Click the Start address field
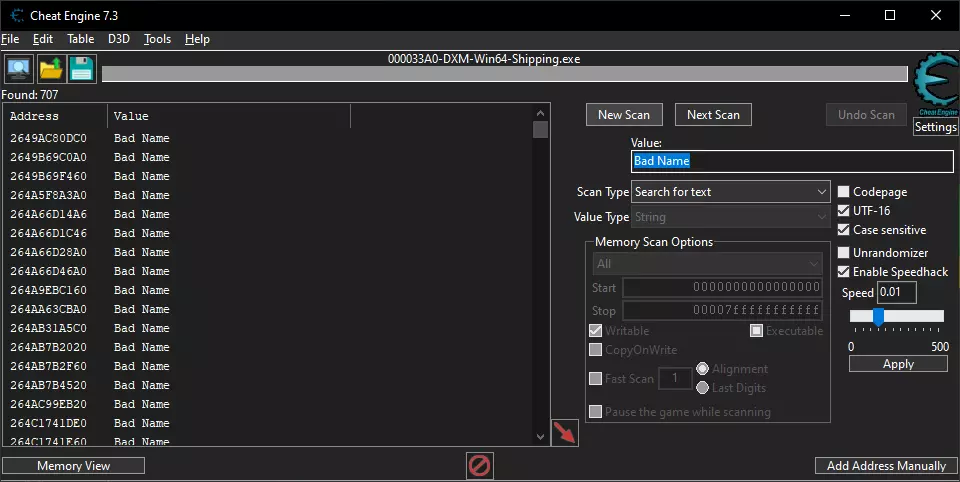The height and width of the screenshot is (482, 960). coord(722,287)
